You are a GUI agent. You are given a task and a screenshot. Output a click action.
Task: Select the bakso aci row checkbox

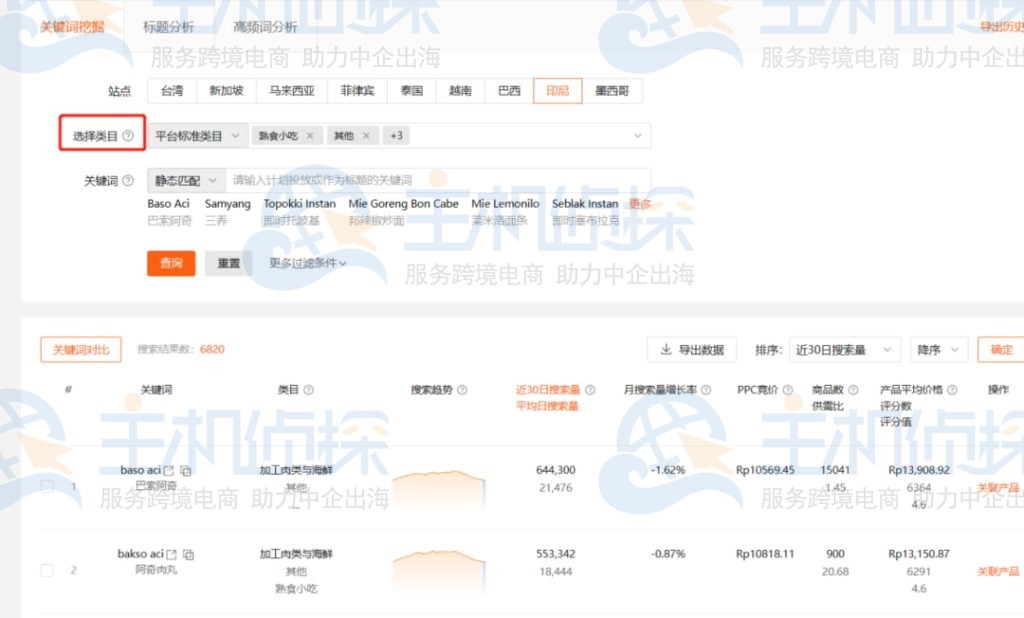tap(46, 570)
